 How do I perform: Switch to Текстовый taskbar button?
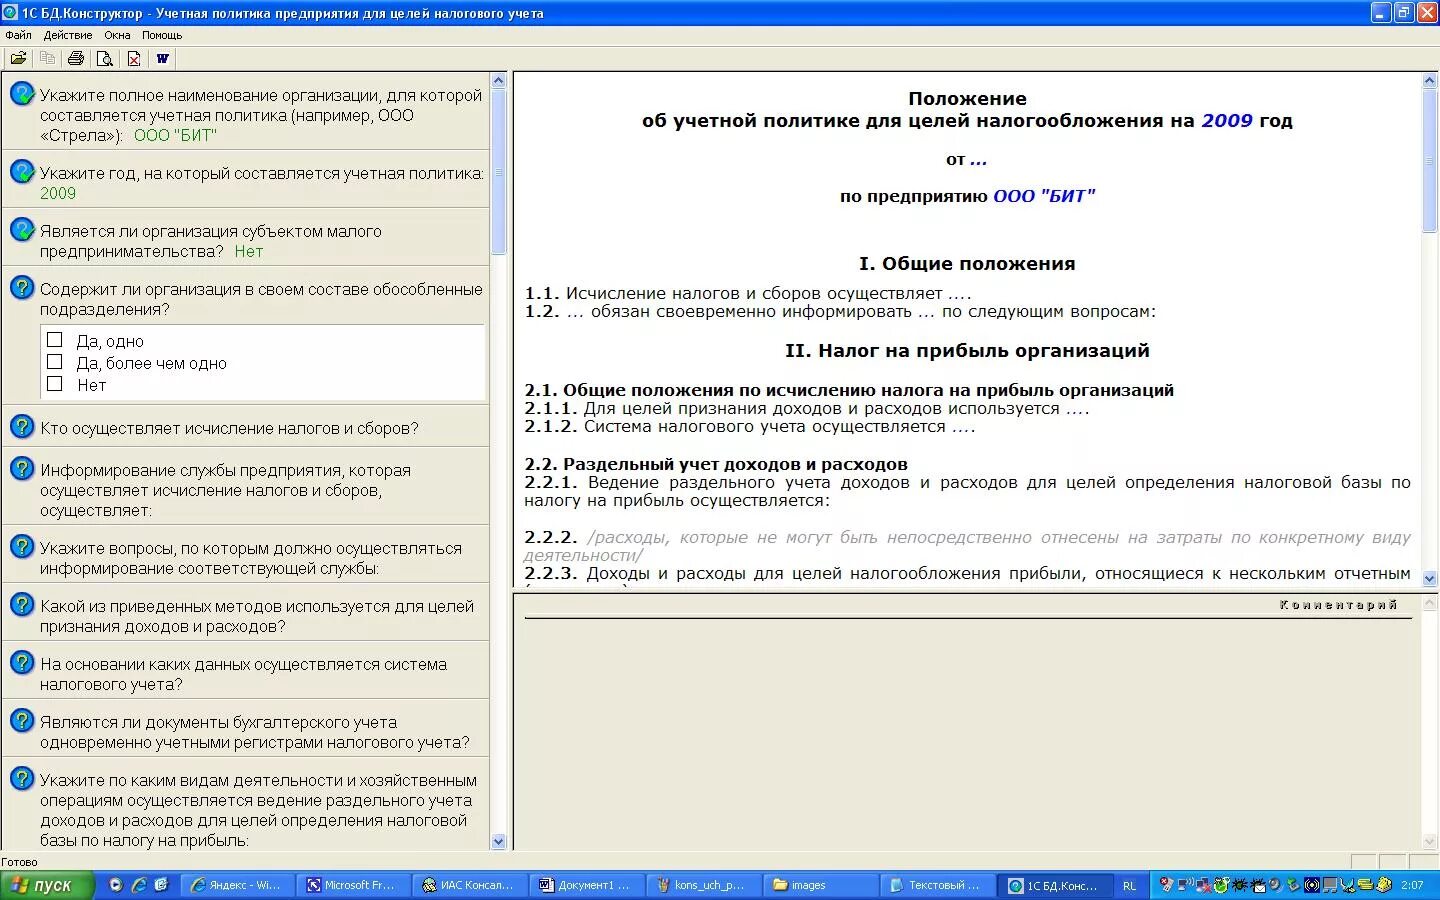(937, 885)
